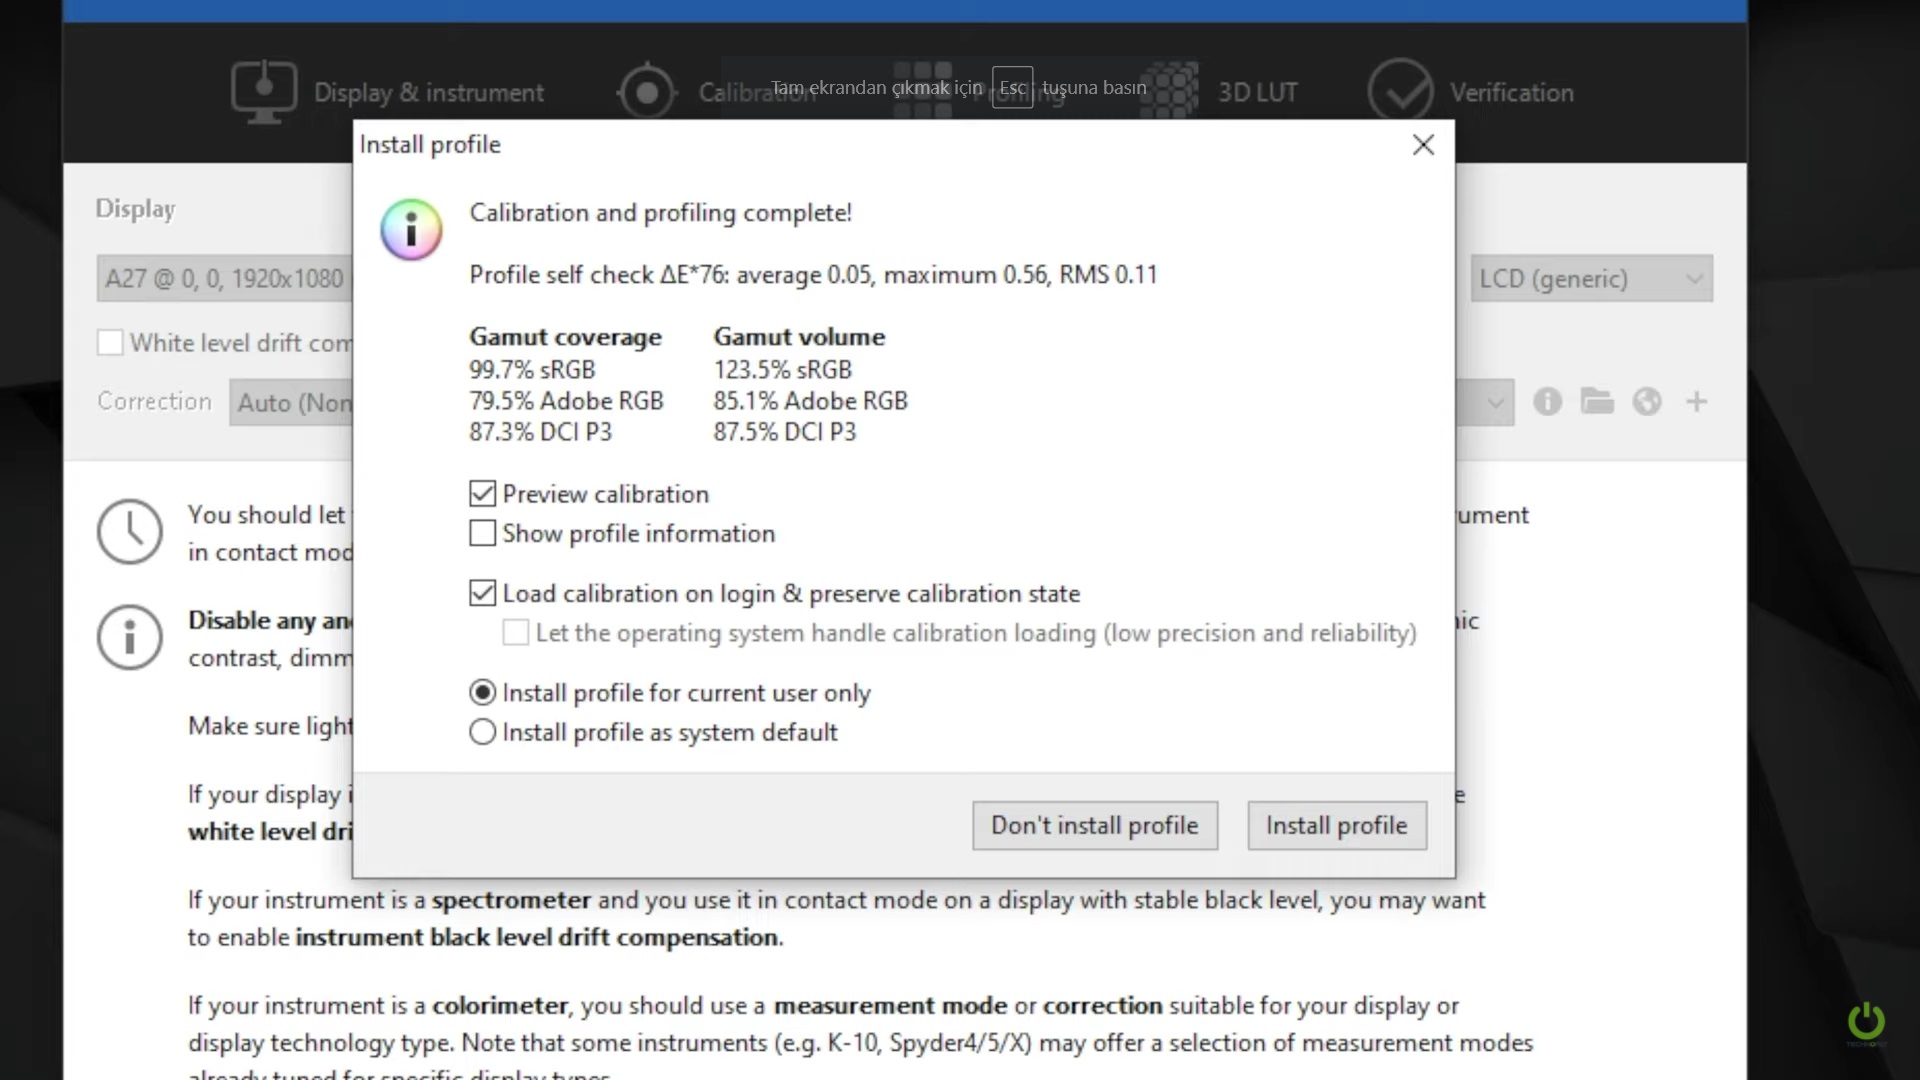Click the plus icon to create correction
Screen dimensions: 1920x1080
pos(1697,402)
